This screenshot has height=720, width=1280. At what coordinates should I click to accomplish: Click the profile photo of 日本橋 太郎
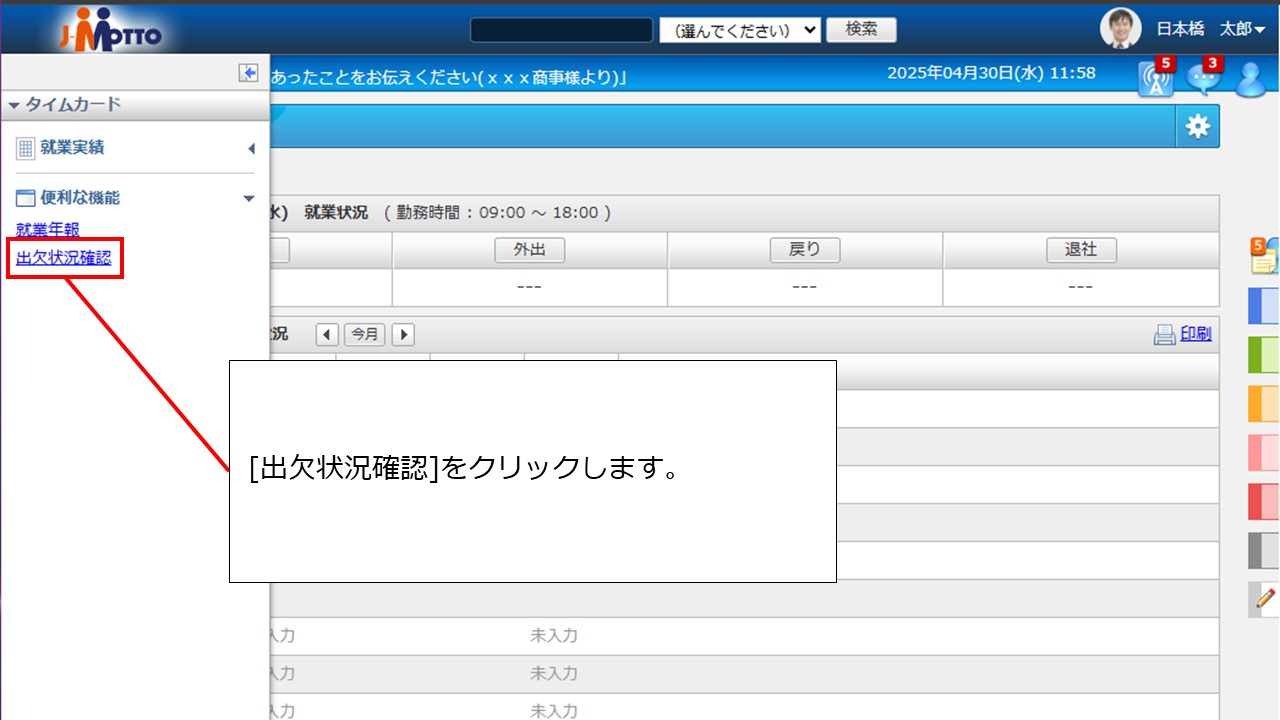(x=1120, y=29)
